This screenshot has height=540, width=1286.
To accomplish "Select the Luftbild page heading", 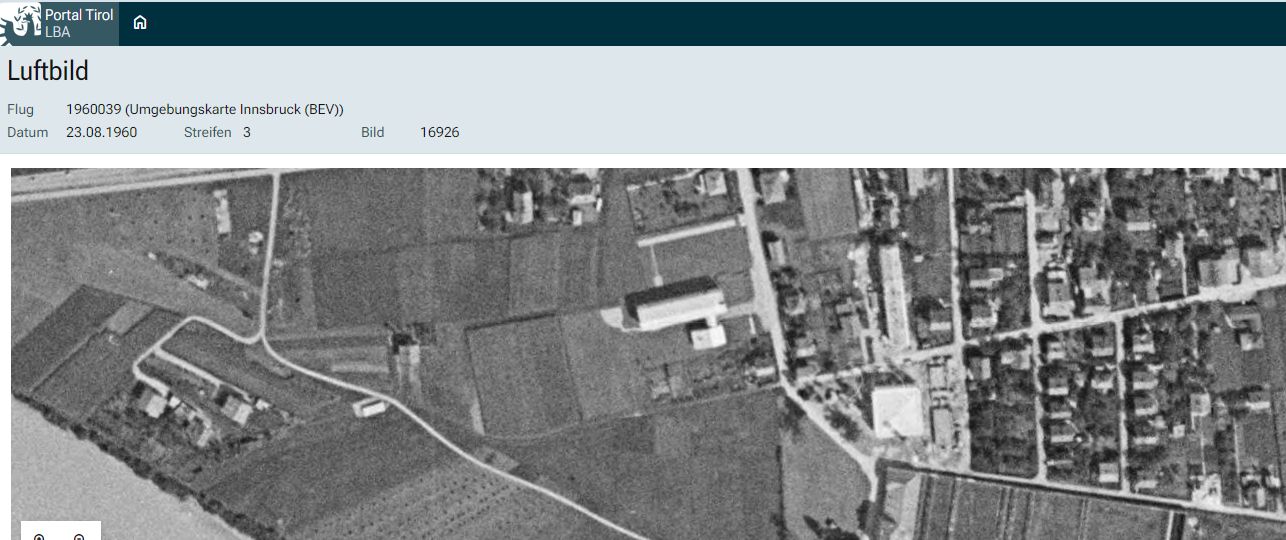I will pyautogui.click(x=48, y=71).
